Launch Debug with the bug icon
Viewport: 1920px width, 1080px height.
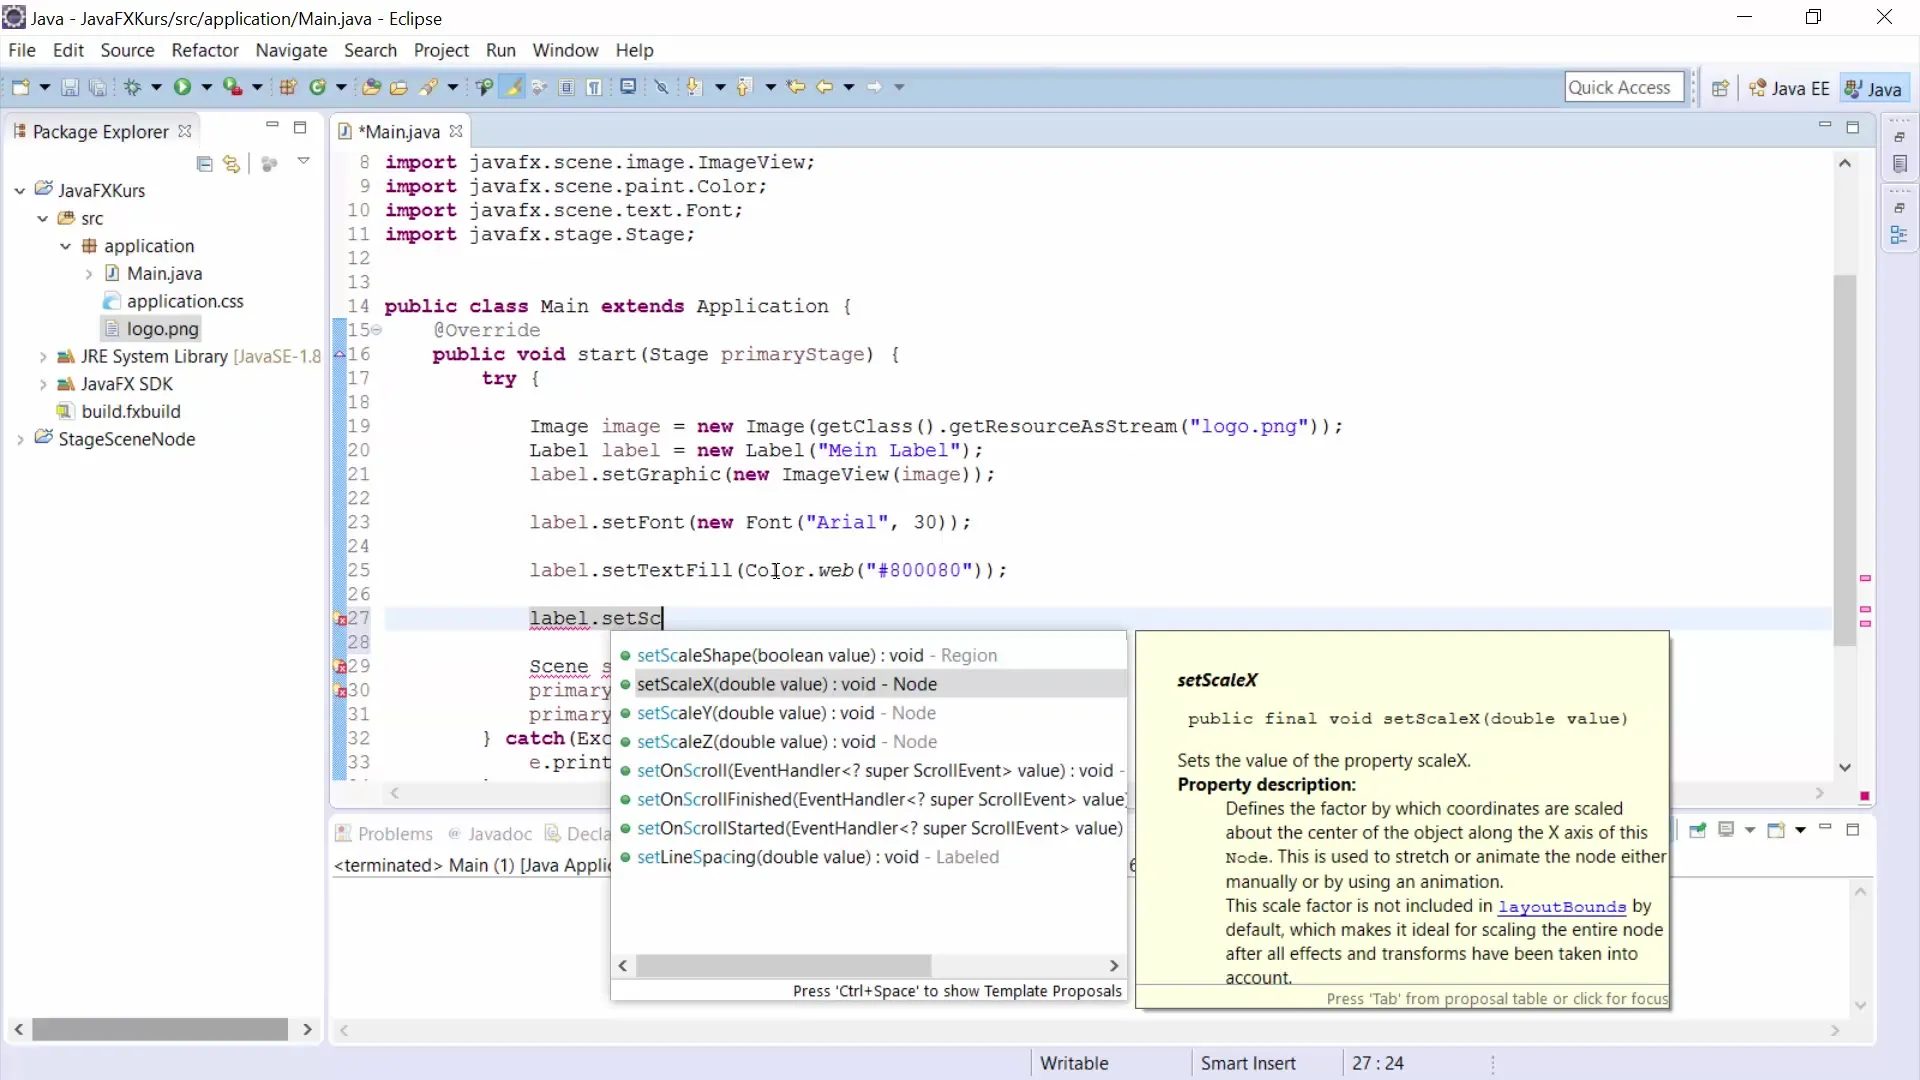click(132, 87)
